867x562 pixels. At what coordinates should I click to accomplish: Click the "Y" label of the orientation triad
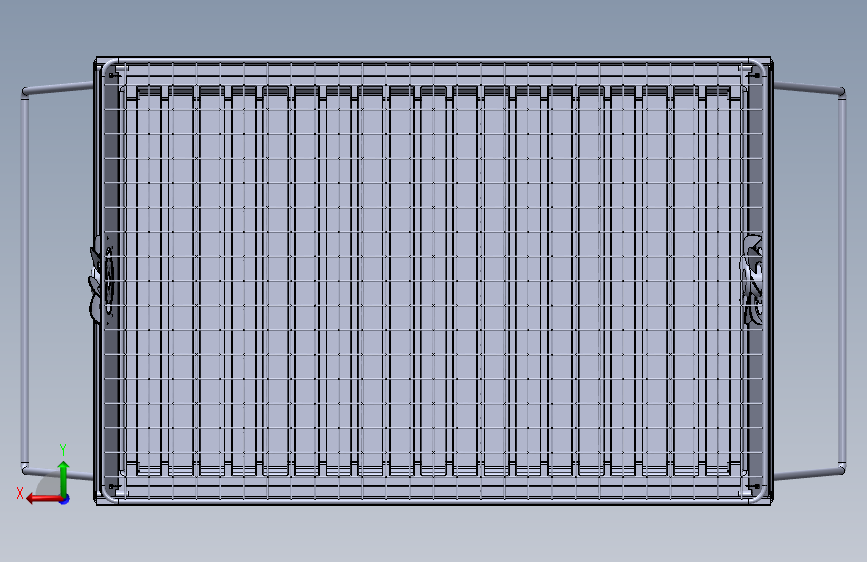click(x=63, y=450)
